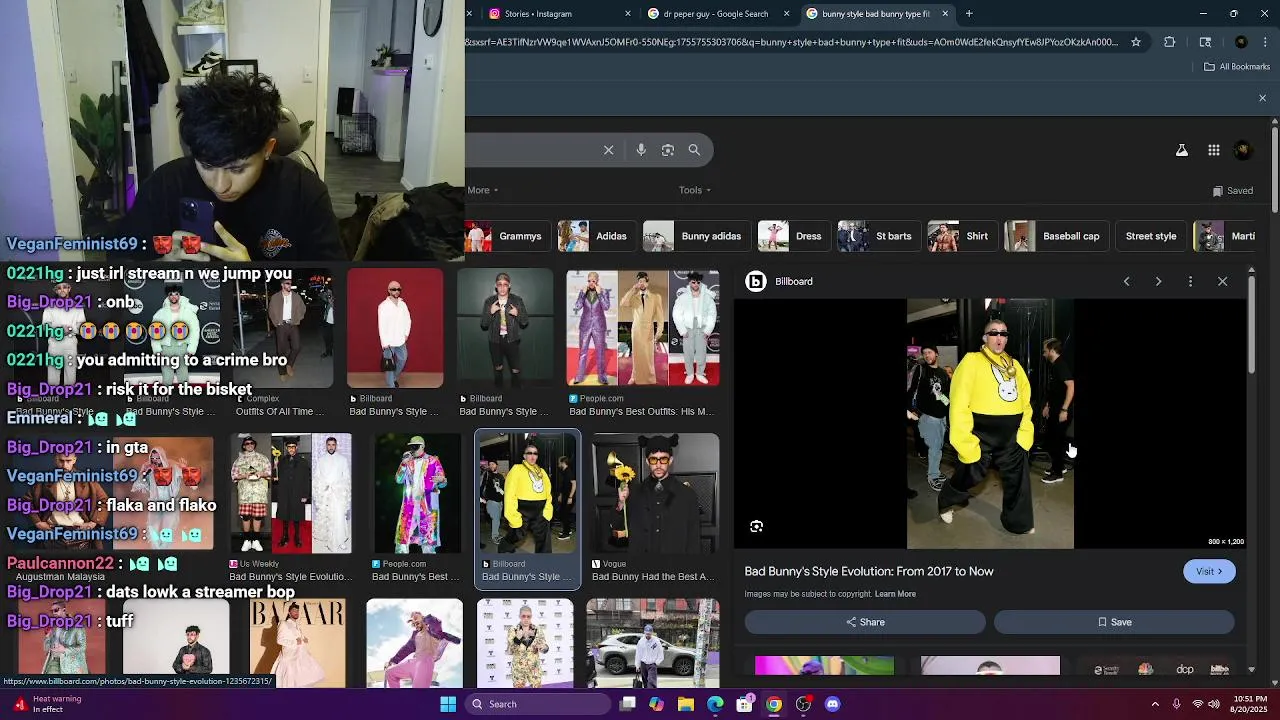The image size is (1280, 720).
Task: Filter images by Bunny adidas chip
Action: 695,236
